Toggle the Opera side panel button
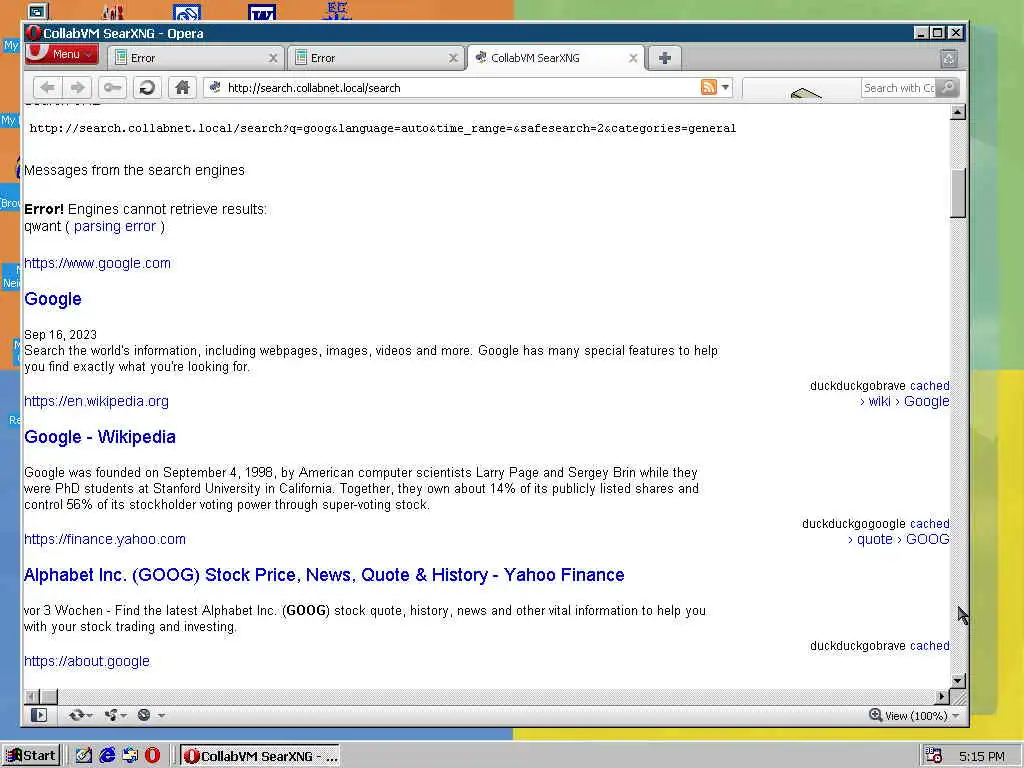 tap(39, 715)
